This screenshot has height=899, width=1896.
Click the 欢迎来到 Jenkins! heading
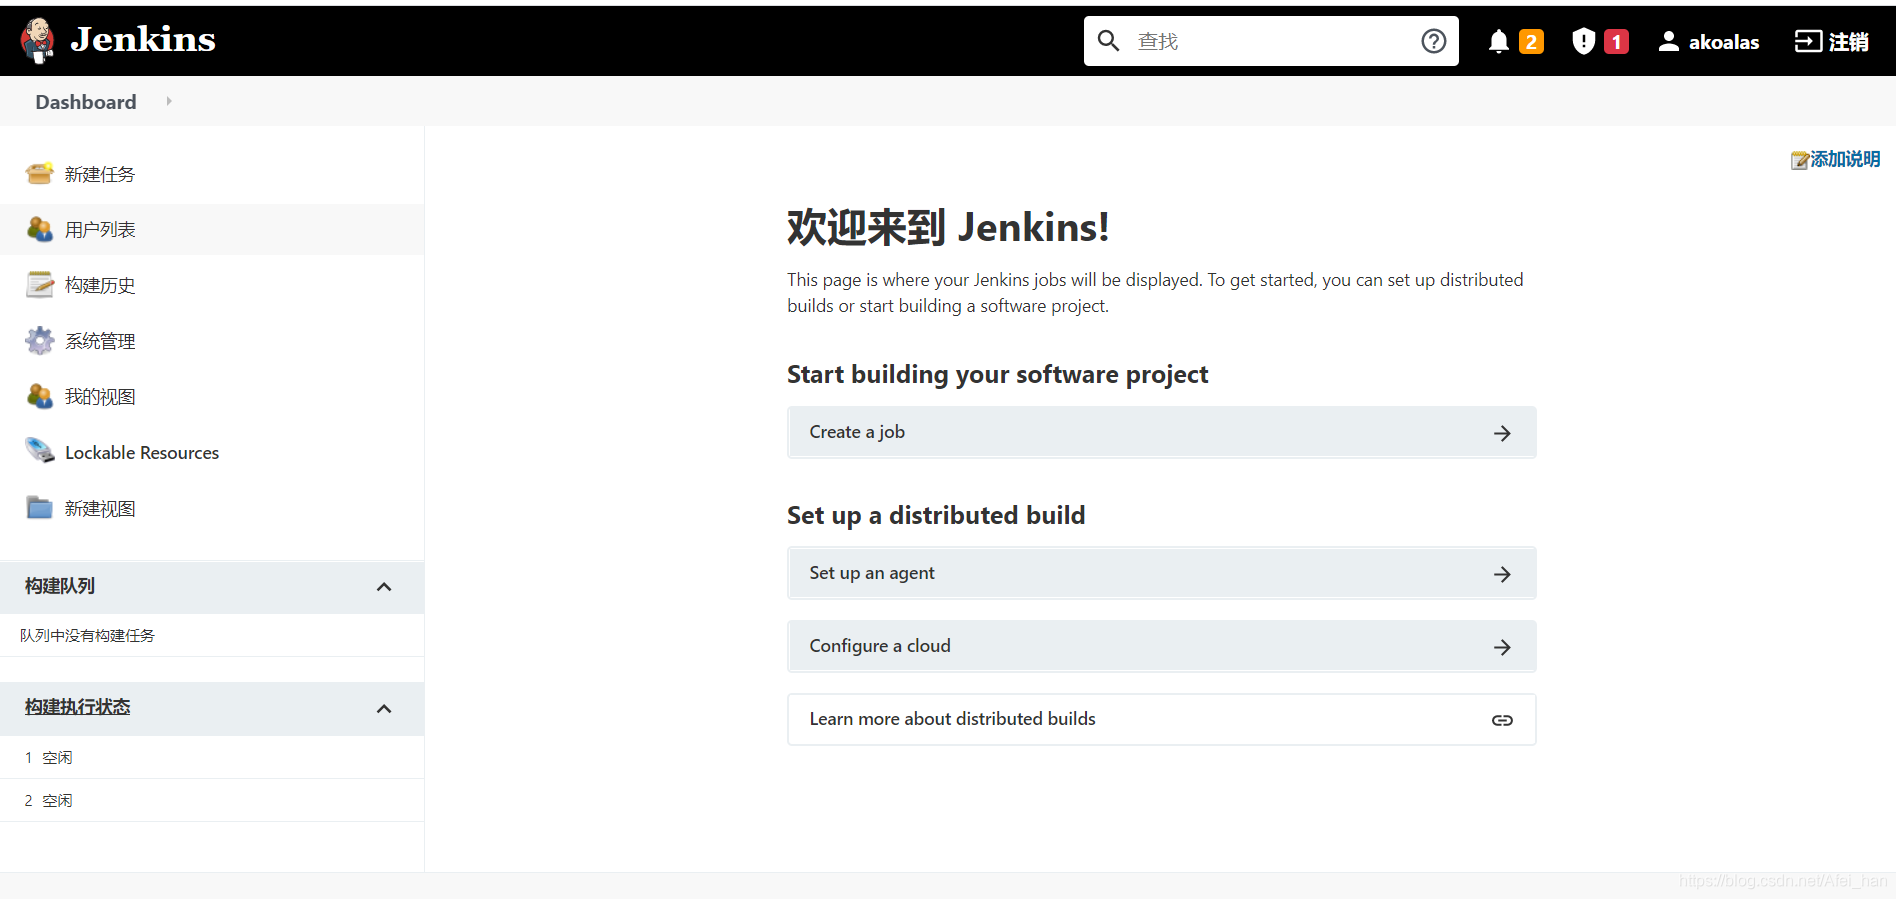point(948,227)
